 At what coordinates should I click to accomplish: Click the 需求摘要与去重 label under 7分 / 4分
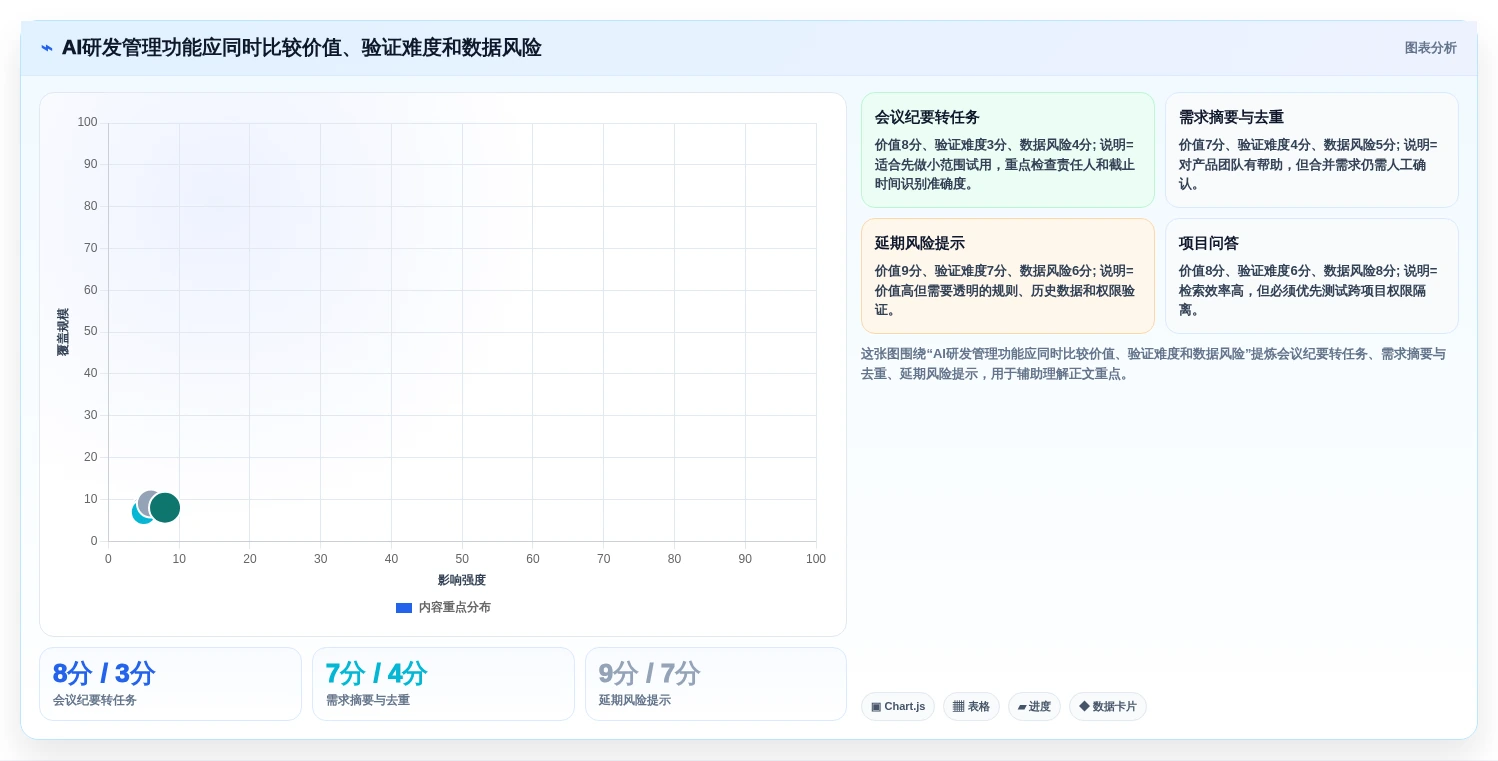click(368, 700)
